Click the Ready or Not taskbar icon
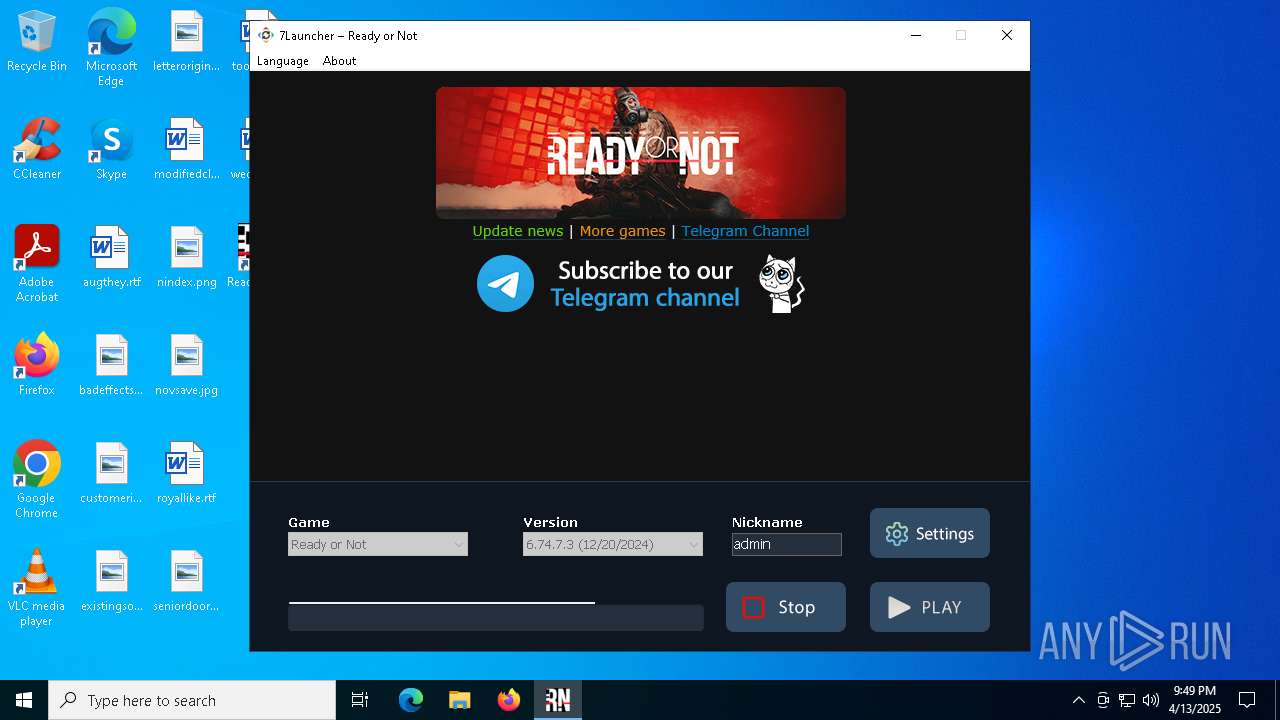The height and width of the screenshot is (720, 1280). coord(558,700)
